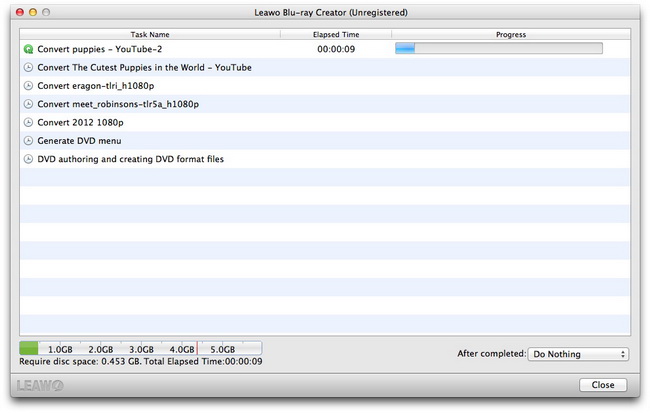Click the clock icon next to meet_robinsons task
The image size is (650, 413).
tap(28, 104)
